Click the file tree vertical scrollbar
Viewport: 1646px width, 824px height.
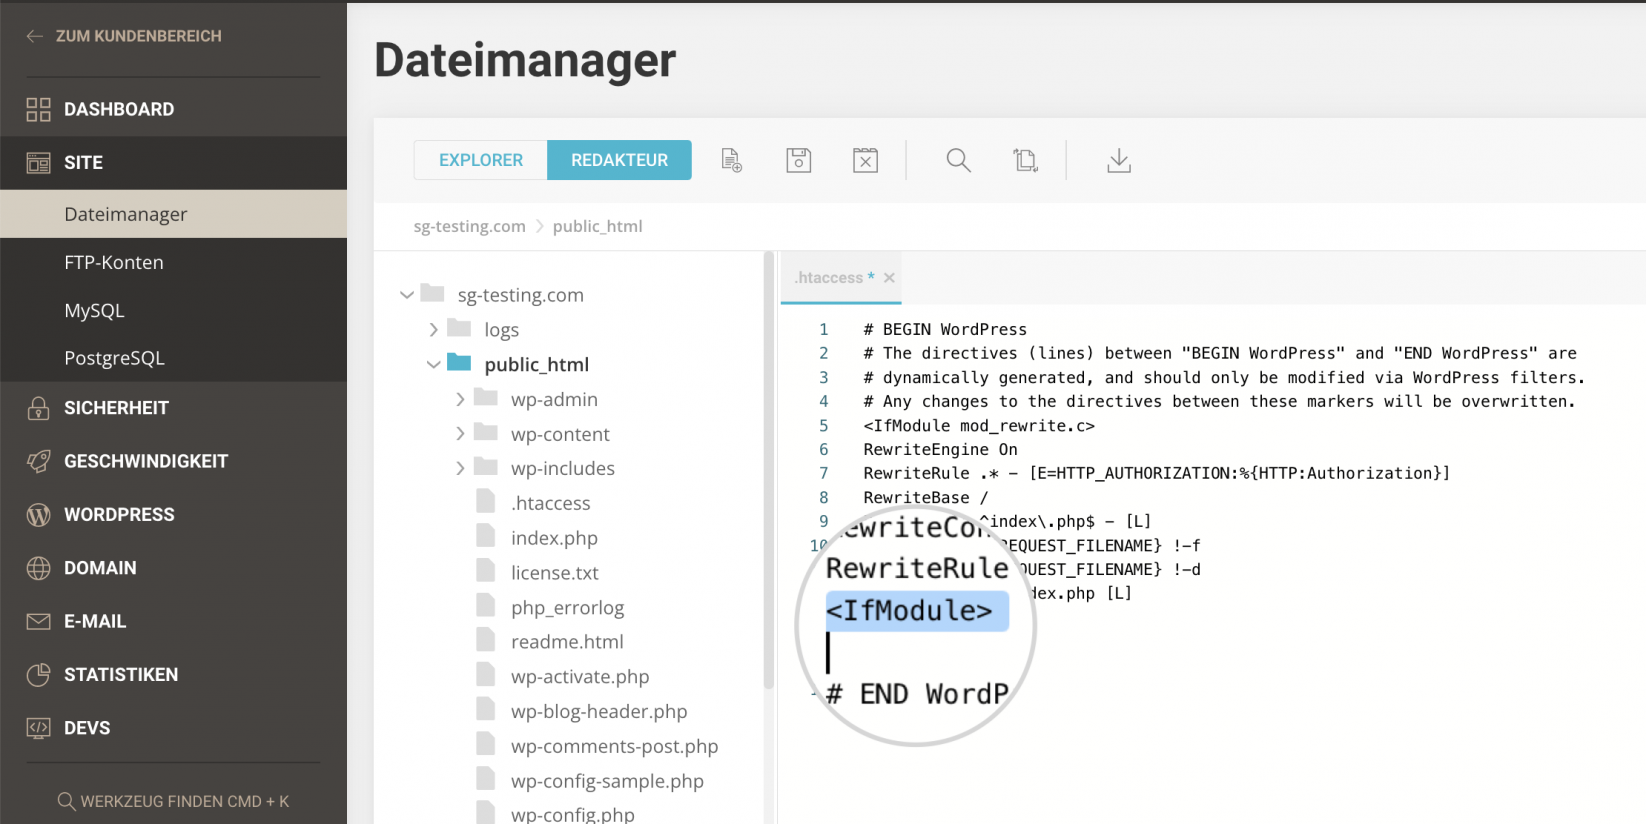tap(769, 470)
